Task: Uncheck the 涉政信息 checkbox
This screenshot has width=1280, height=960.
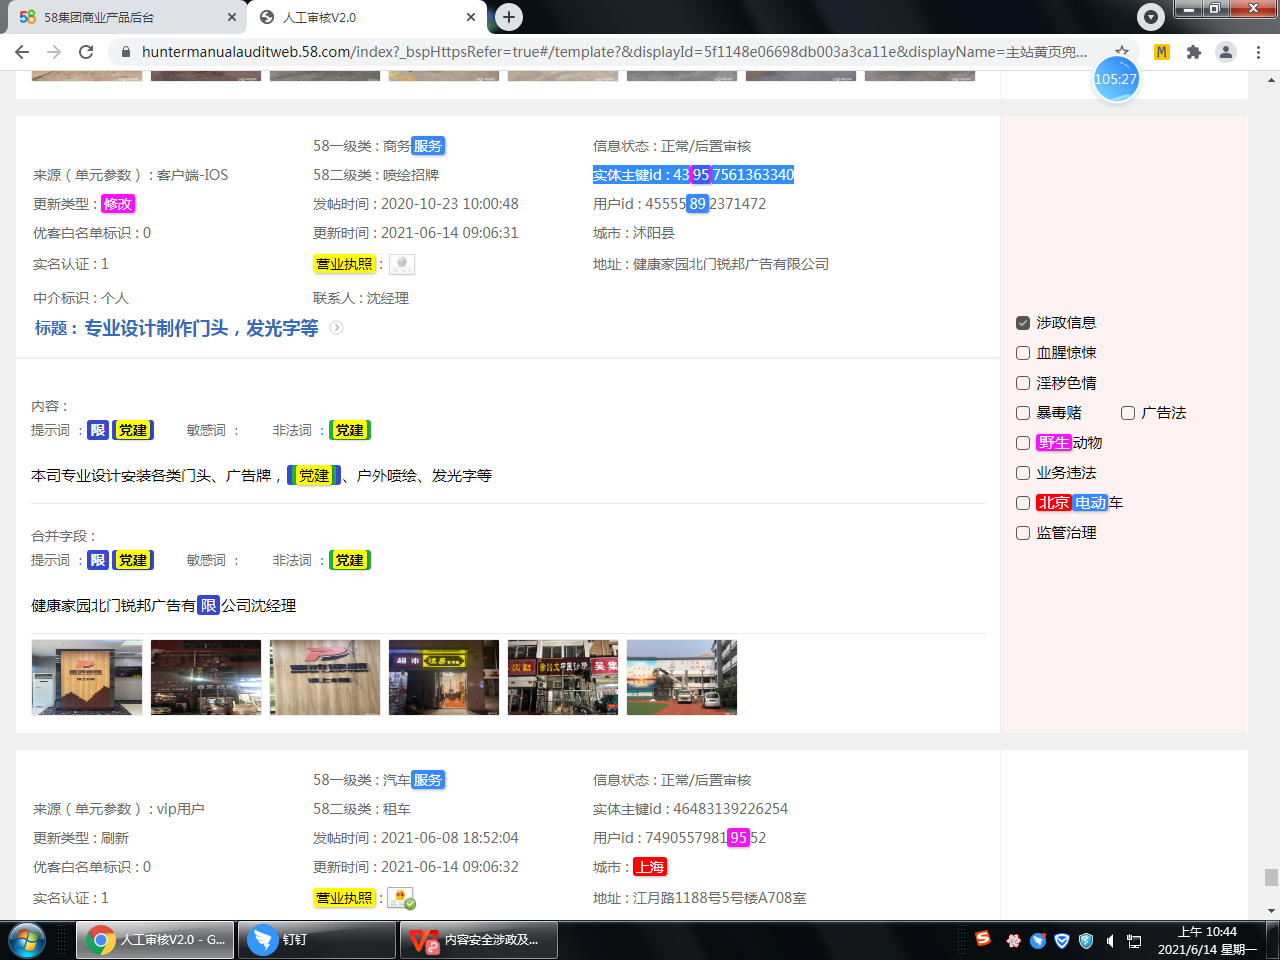Action: tap(1023, 323)
